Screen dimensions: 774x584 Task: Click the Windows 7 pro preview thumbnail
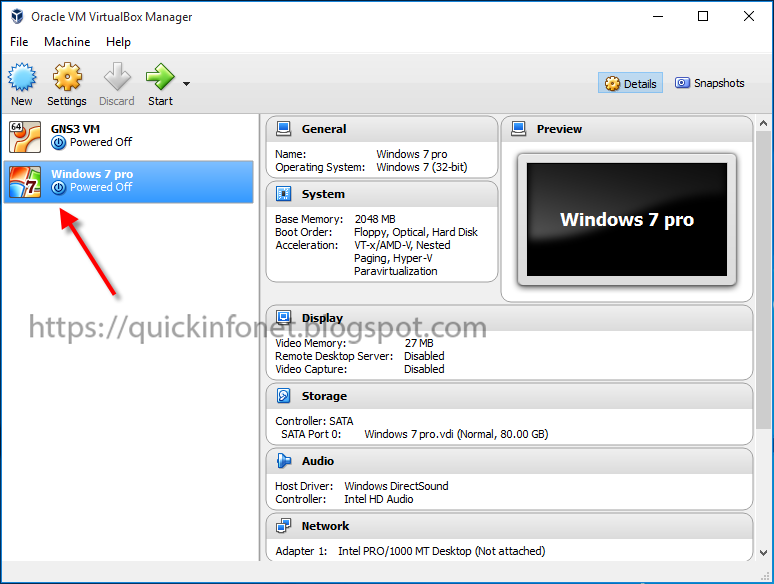(627, 220)
